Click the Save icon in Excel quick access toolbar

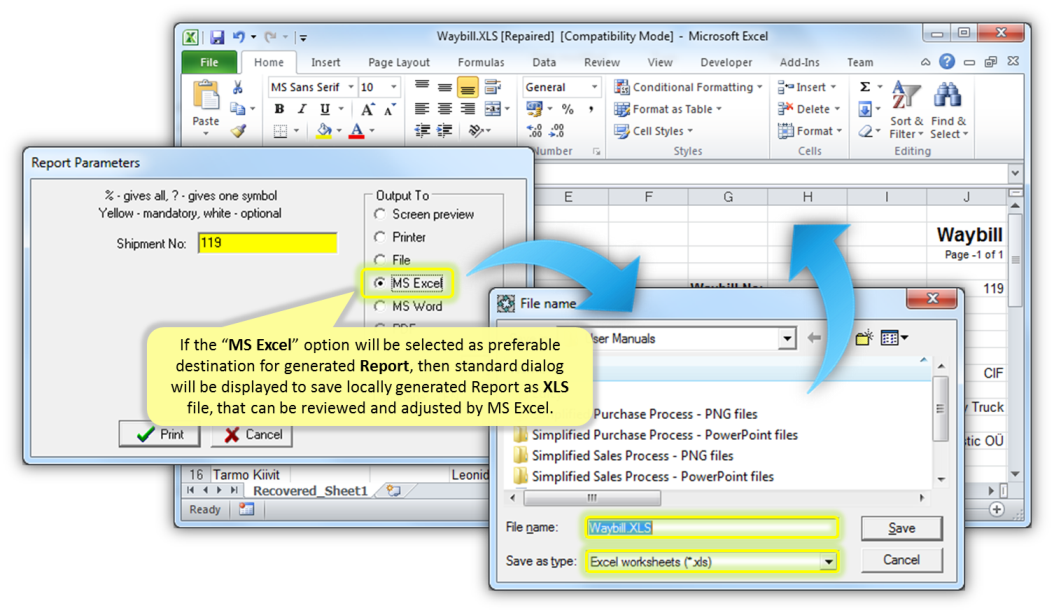pos(217,37)
